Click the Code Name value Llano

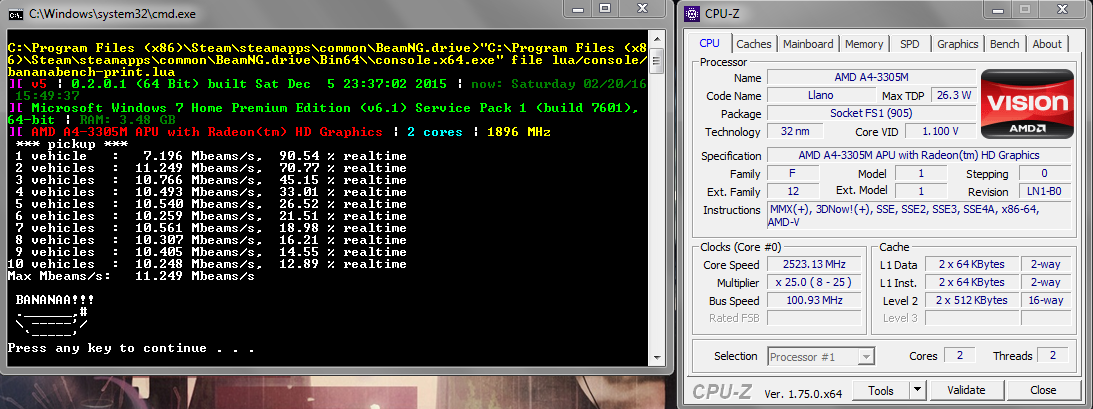pos(819,95)
